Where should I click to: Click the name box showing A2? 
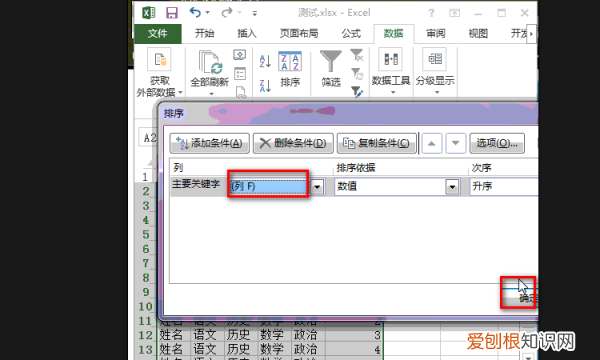148,138
